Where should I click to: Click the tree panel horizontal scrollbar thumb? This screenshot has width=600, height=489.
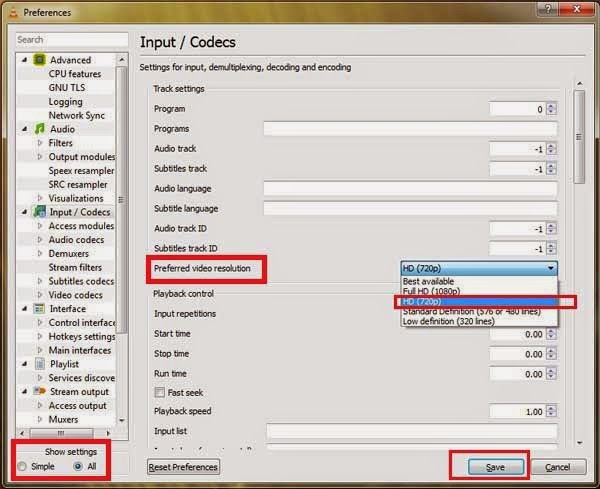[61, 433]
